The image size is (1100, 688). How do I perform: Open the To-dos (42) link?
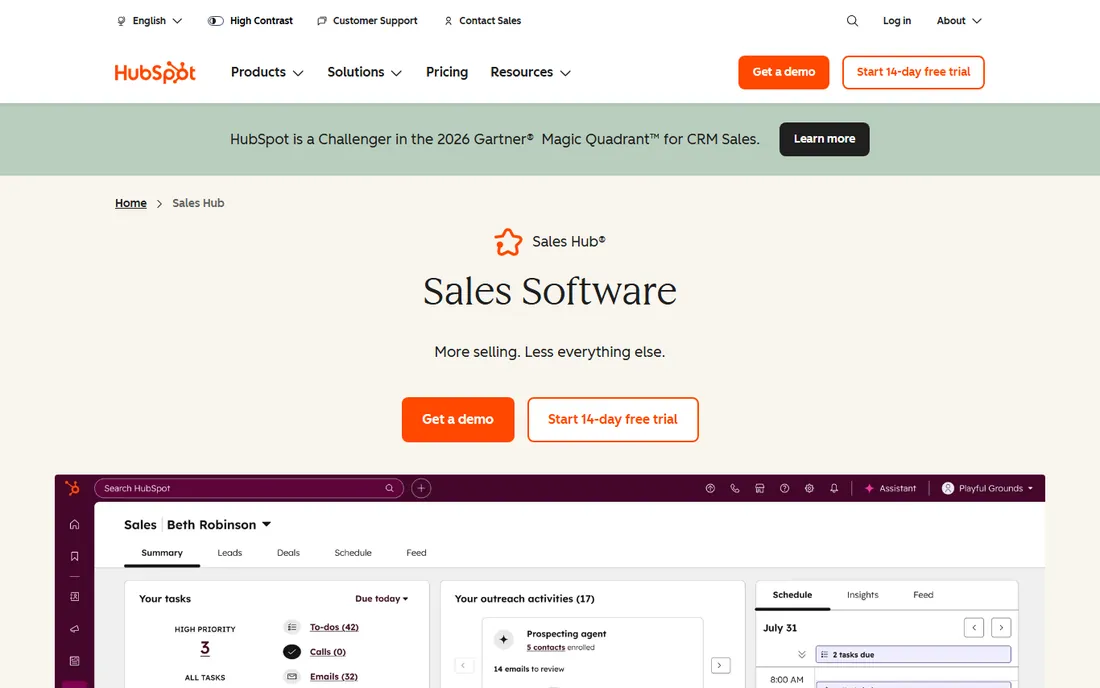pyautogui.click(x=334, y=627)
